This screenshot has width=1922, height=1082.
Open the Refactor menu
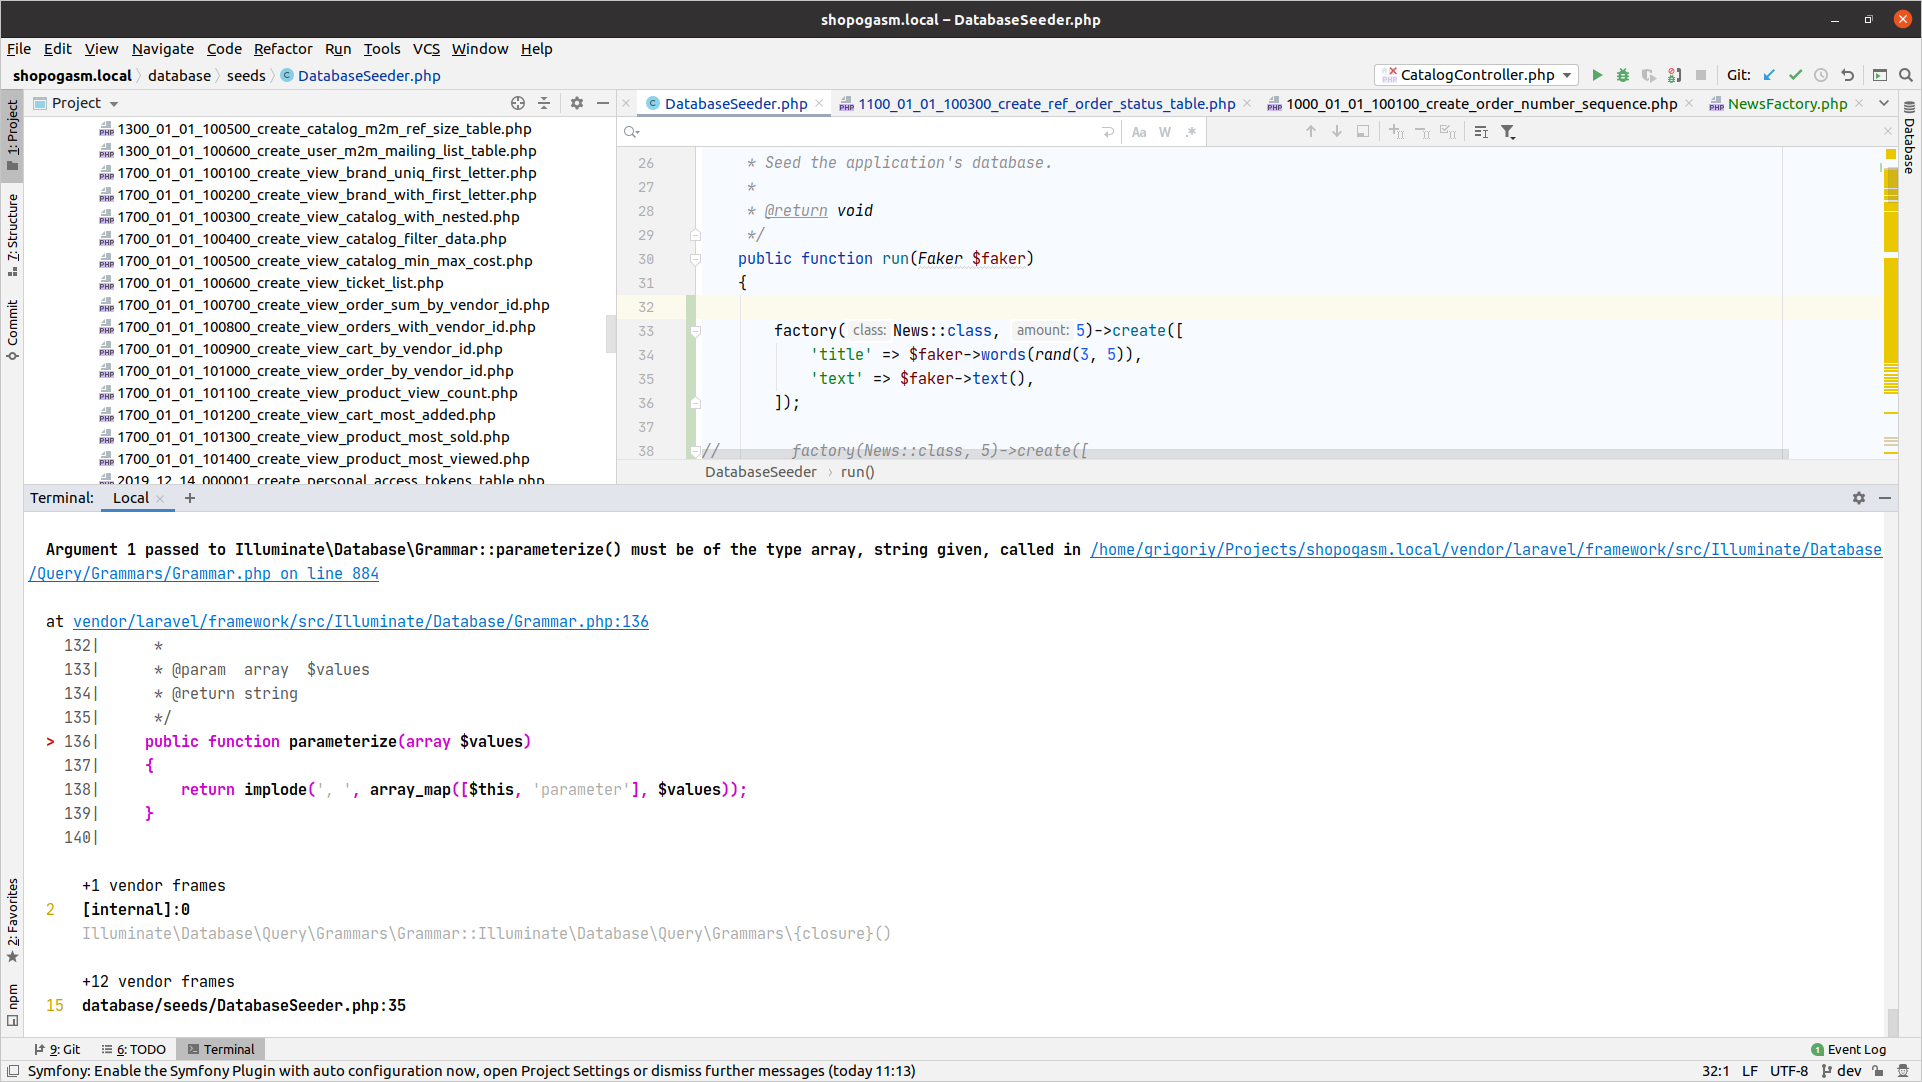click(x=283, y=49)
